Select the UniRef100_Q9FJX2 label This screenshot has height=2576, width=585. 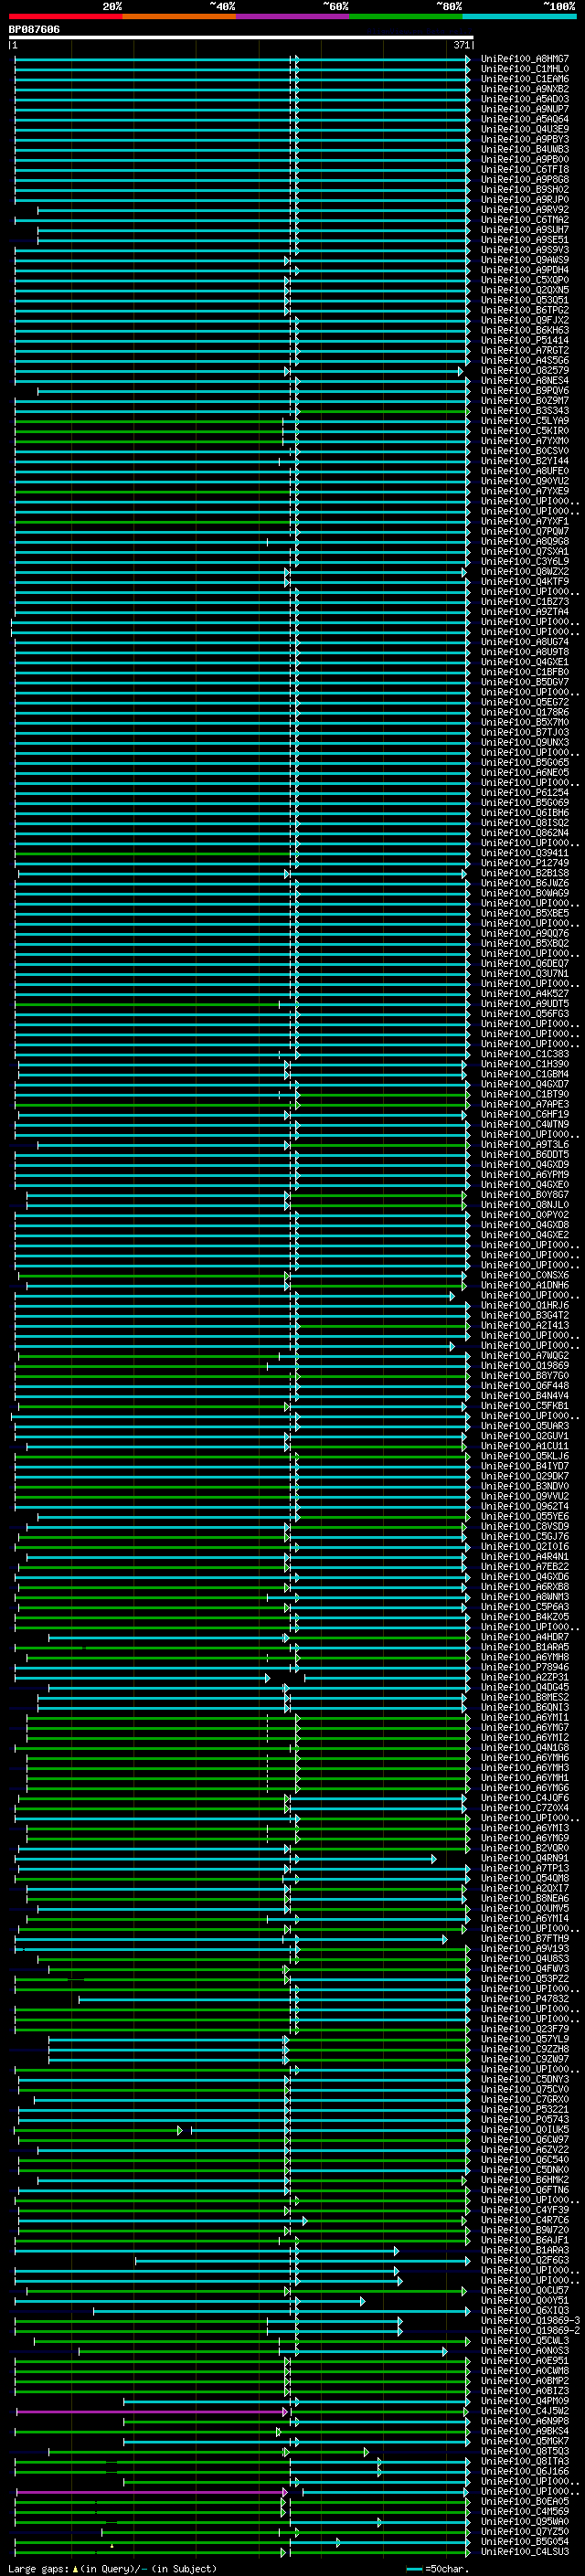tap(524, 320)
